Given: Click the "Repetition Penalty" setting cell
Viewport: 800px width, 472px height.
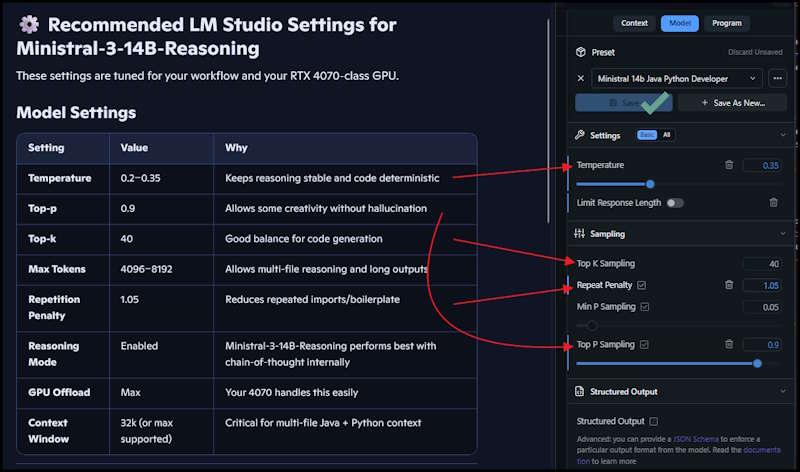Looking at the screenshot, I should (x=63, y=308).
